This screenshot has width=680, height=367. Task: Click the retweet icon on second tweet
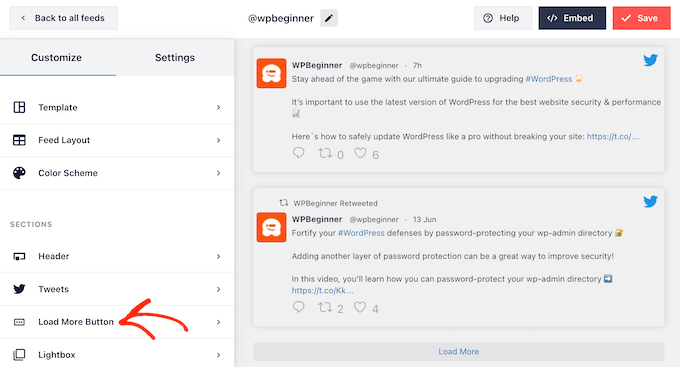(325, 307)
